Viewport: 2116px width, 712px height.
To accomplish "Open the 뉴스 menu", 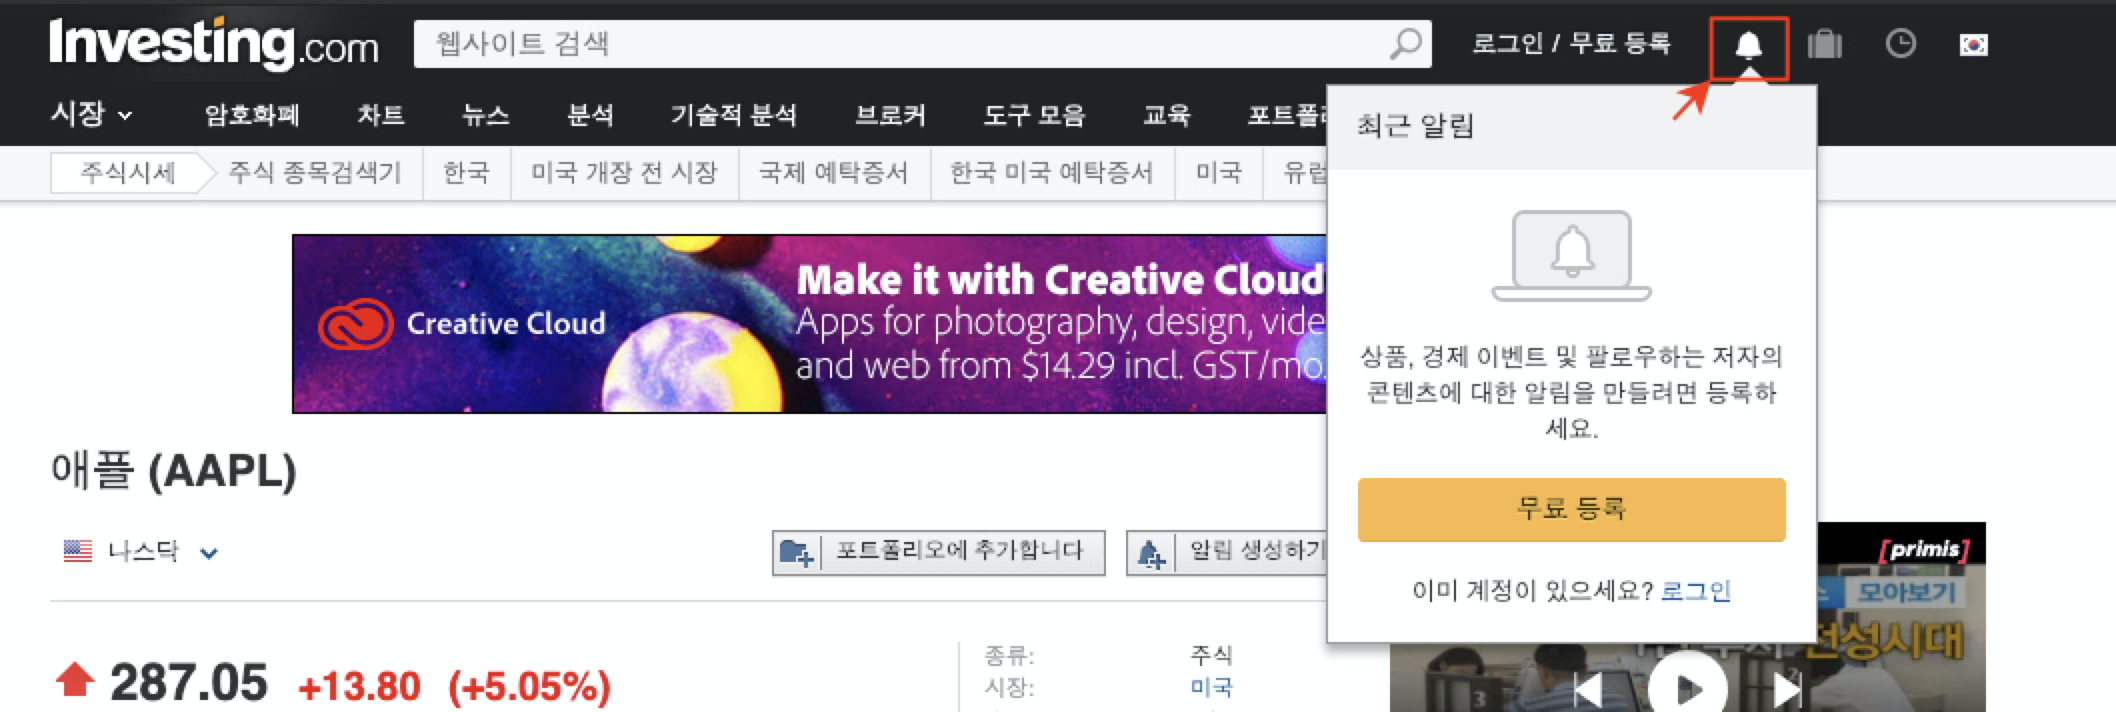I will (485, 115).
